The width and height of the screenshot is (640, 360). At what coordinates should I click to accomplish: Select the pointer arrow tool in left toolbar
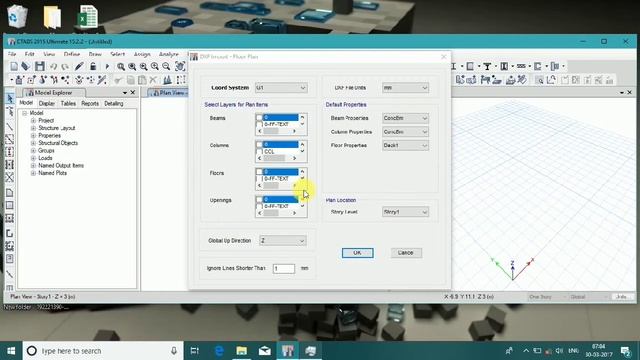[x=10, y=98]
